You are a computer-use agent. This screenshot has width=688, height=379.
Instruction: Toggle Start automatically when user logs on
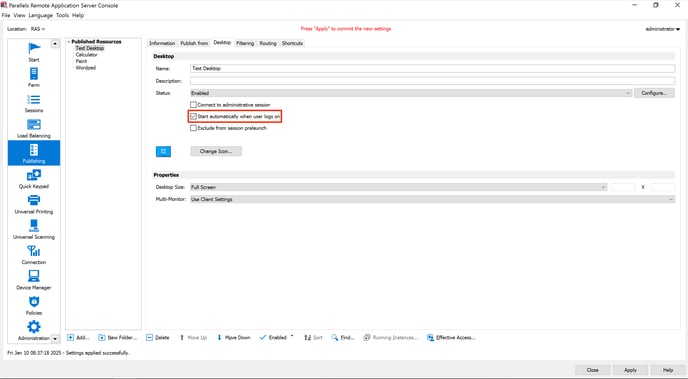[193, 117]
